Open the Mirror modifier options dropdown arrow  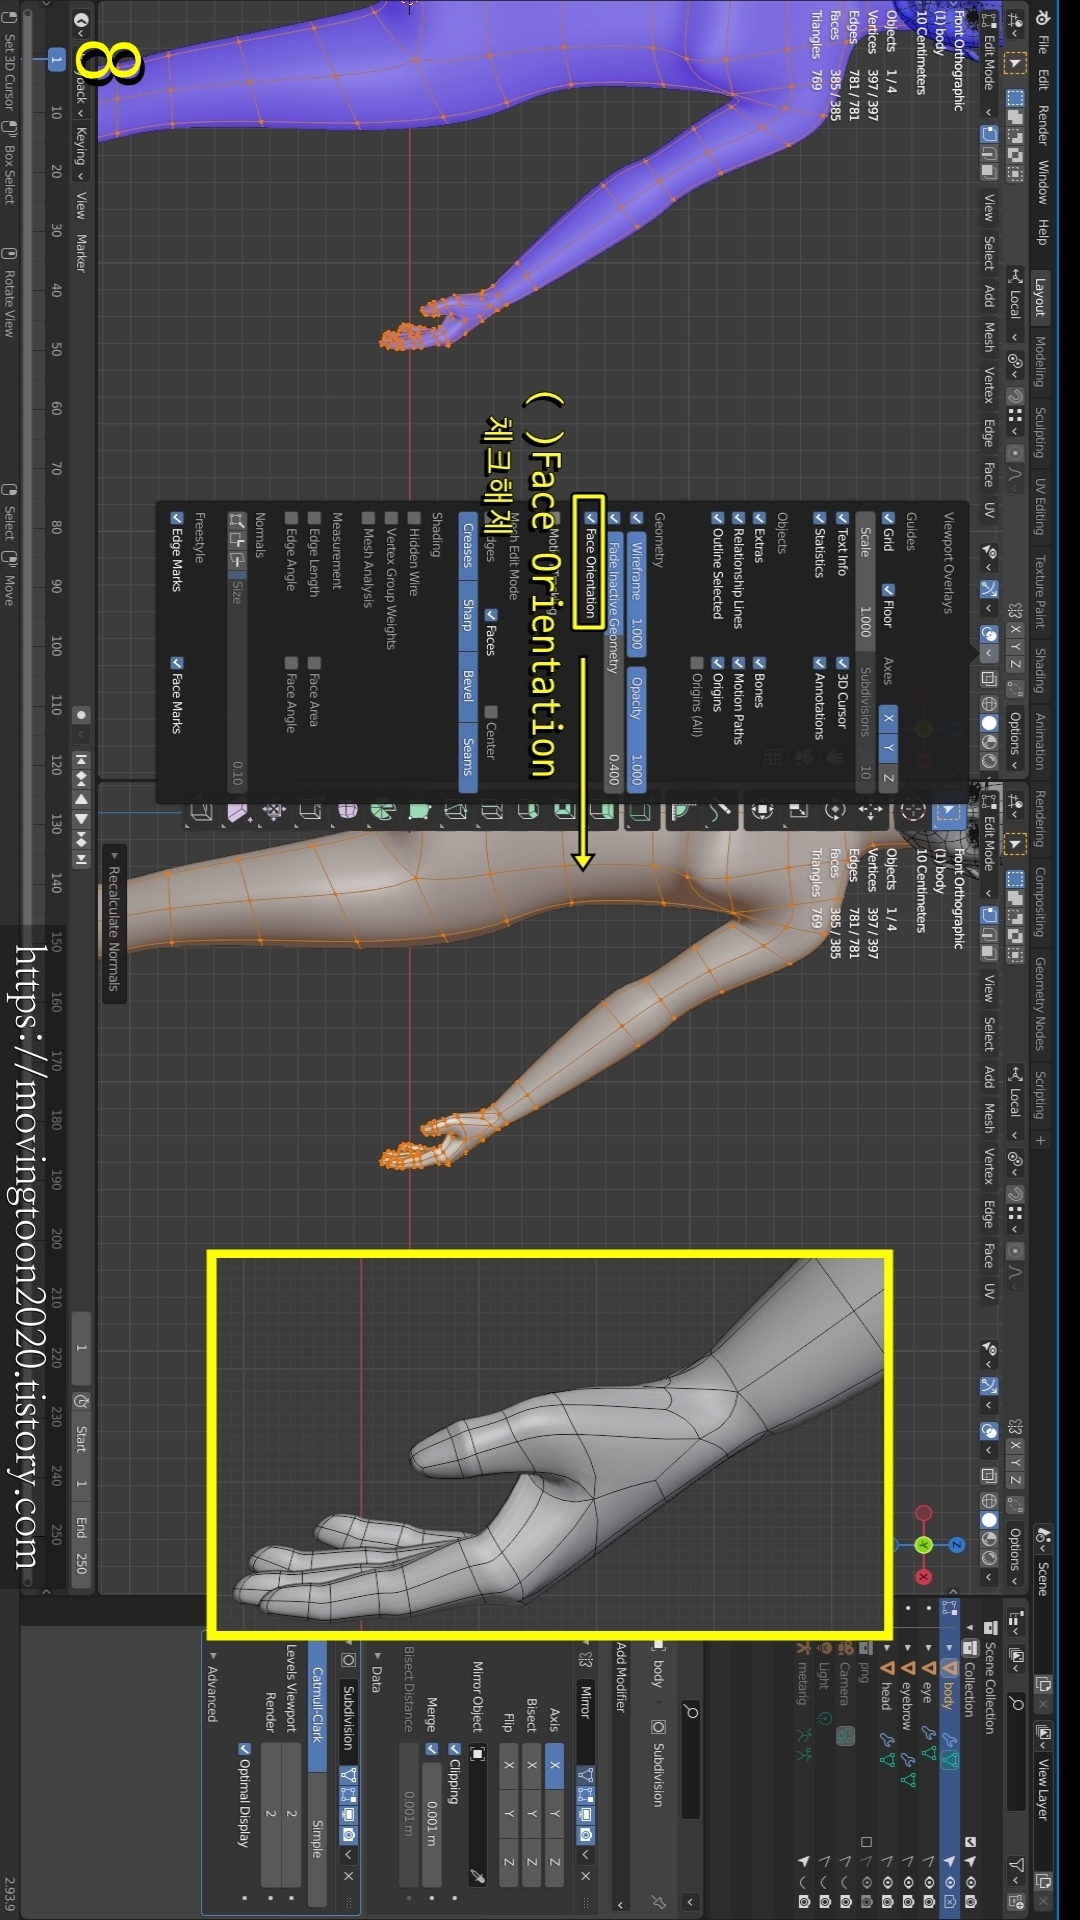click(585, 1856)
